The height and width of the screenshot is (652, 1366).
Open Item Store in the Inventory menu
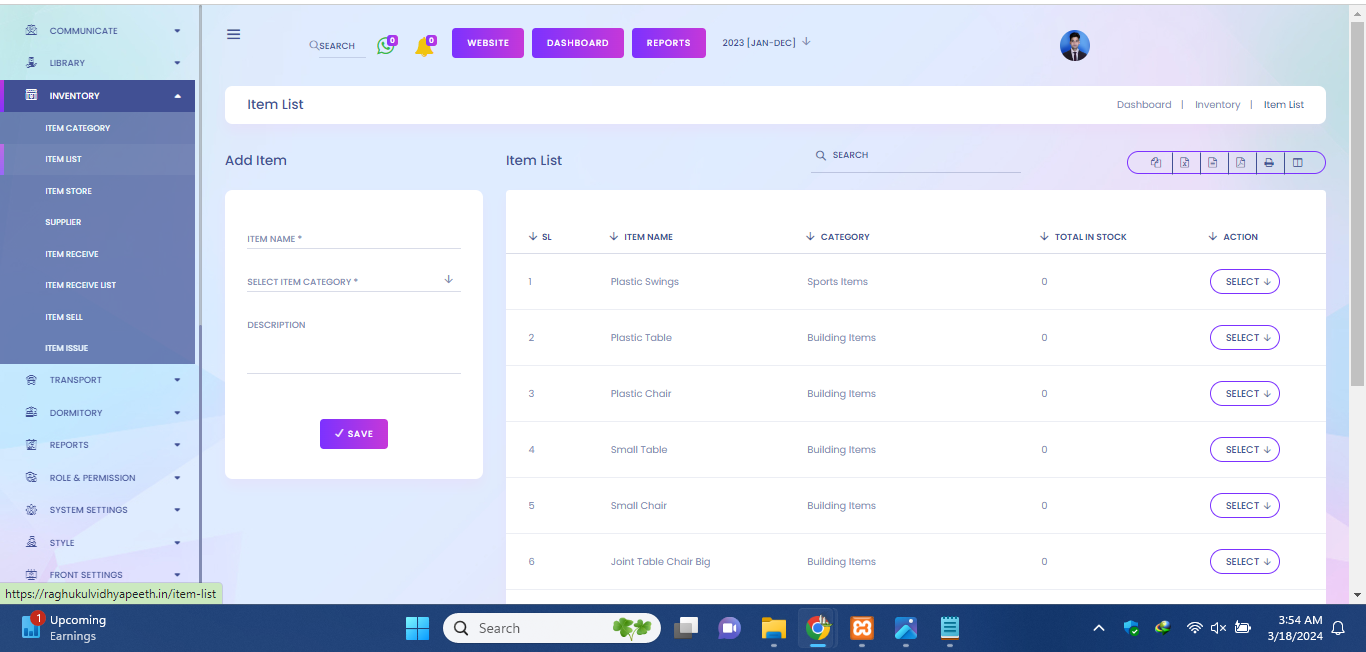(x=68, y=191)
